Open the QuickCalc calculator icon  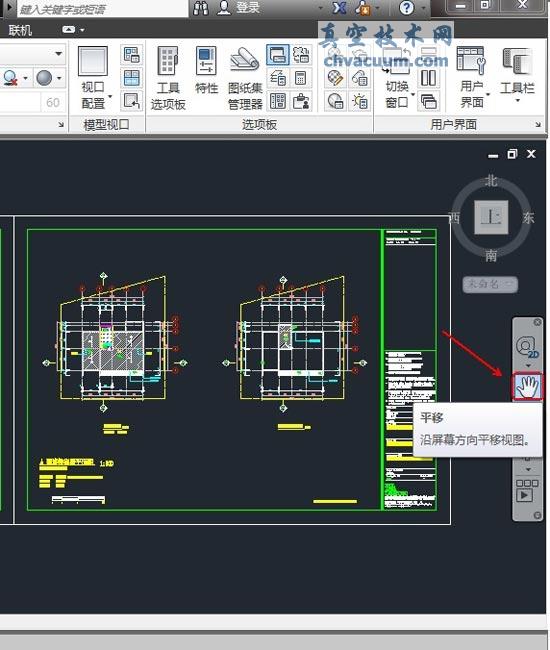click(x=301, y=78)
